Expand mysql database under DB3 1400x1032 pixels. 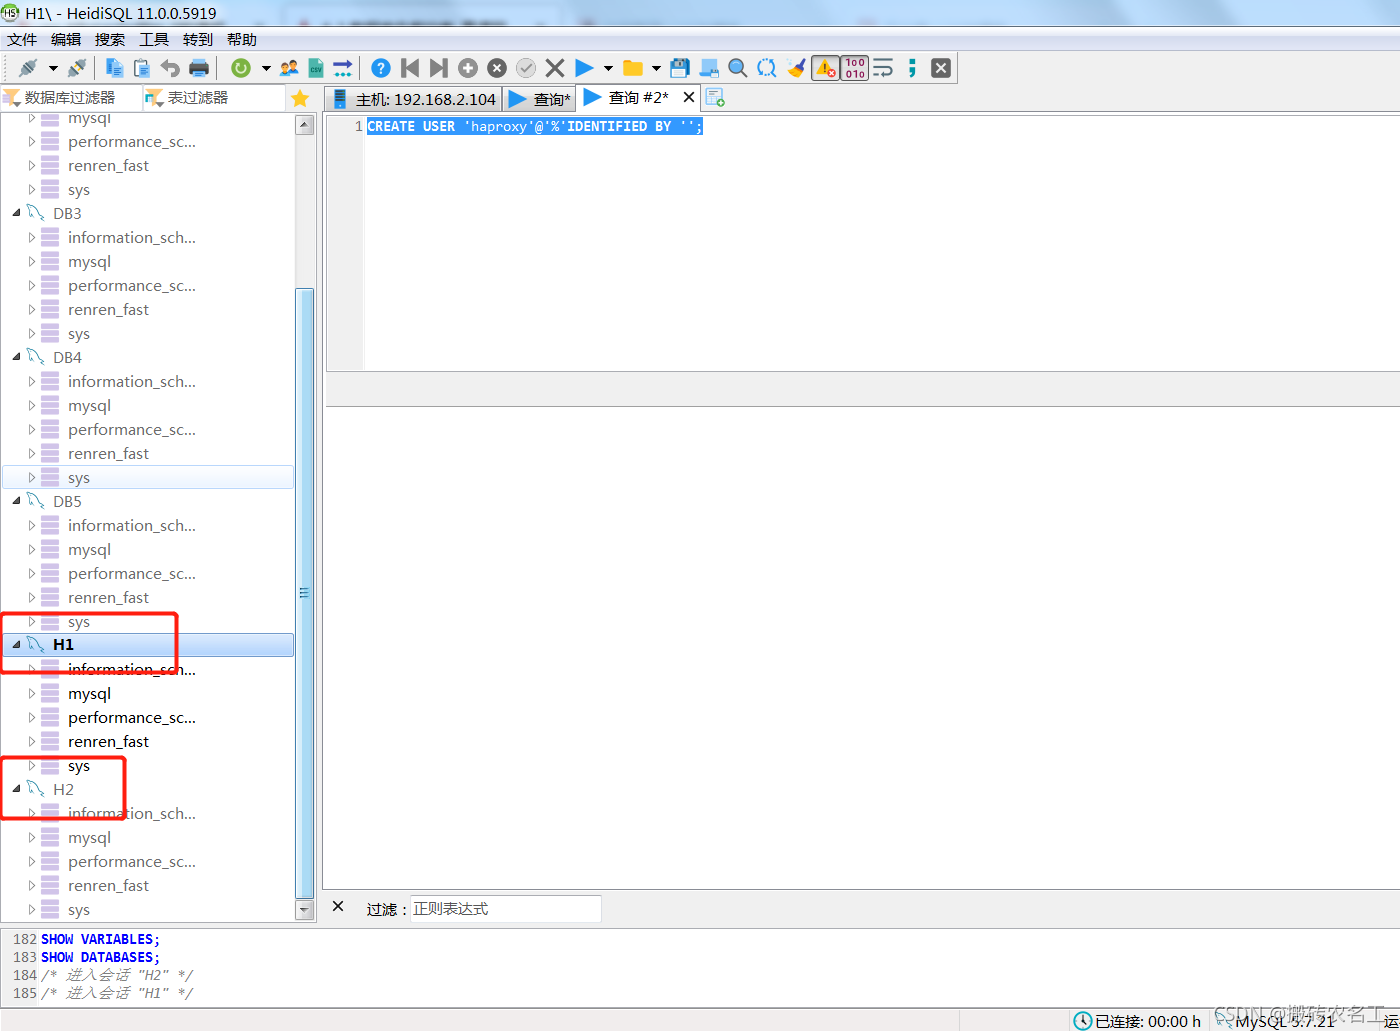point(32,261)
